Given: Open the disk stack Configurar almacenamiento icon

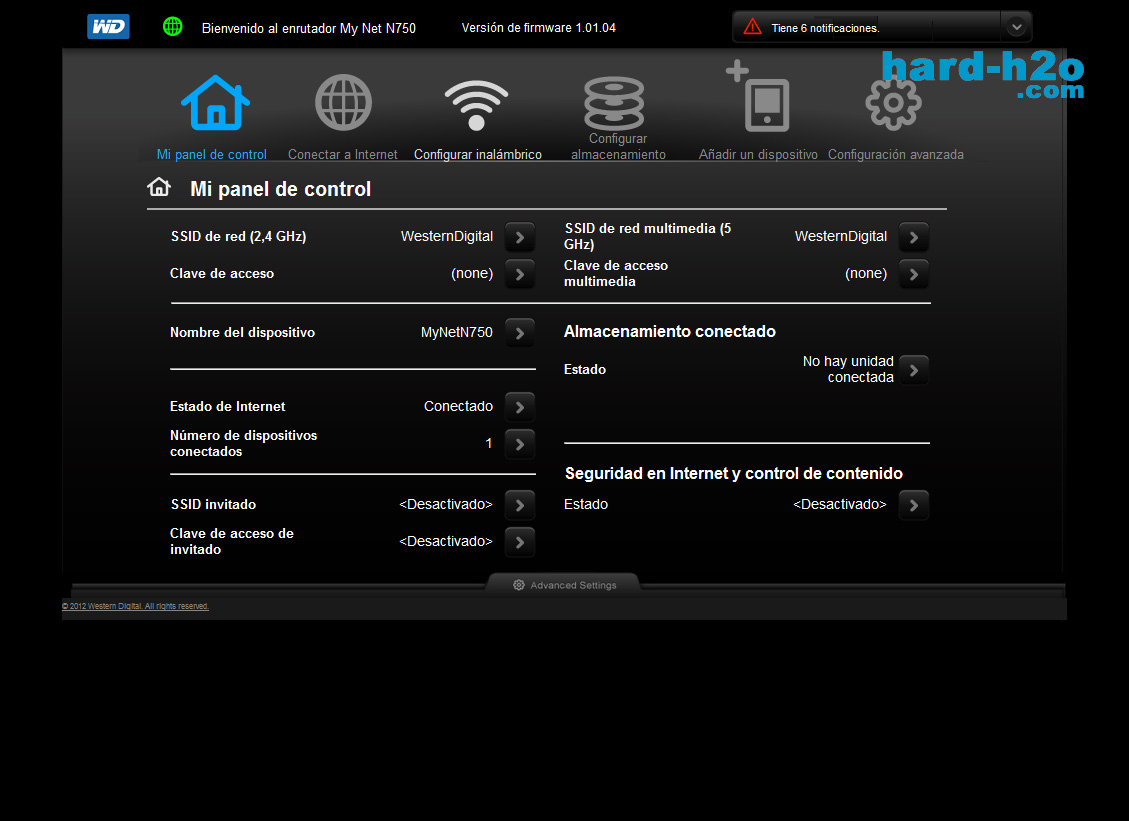Looking at the screenshot, I should point(614,103).
